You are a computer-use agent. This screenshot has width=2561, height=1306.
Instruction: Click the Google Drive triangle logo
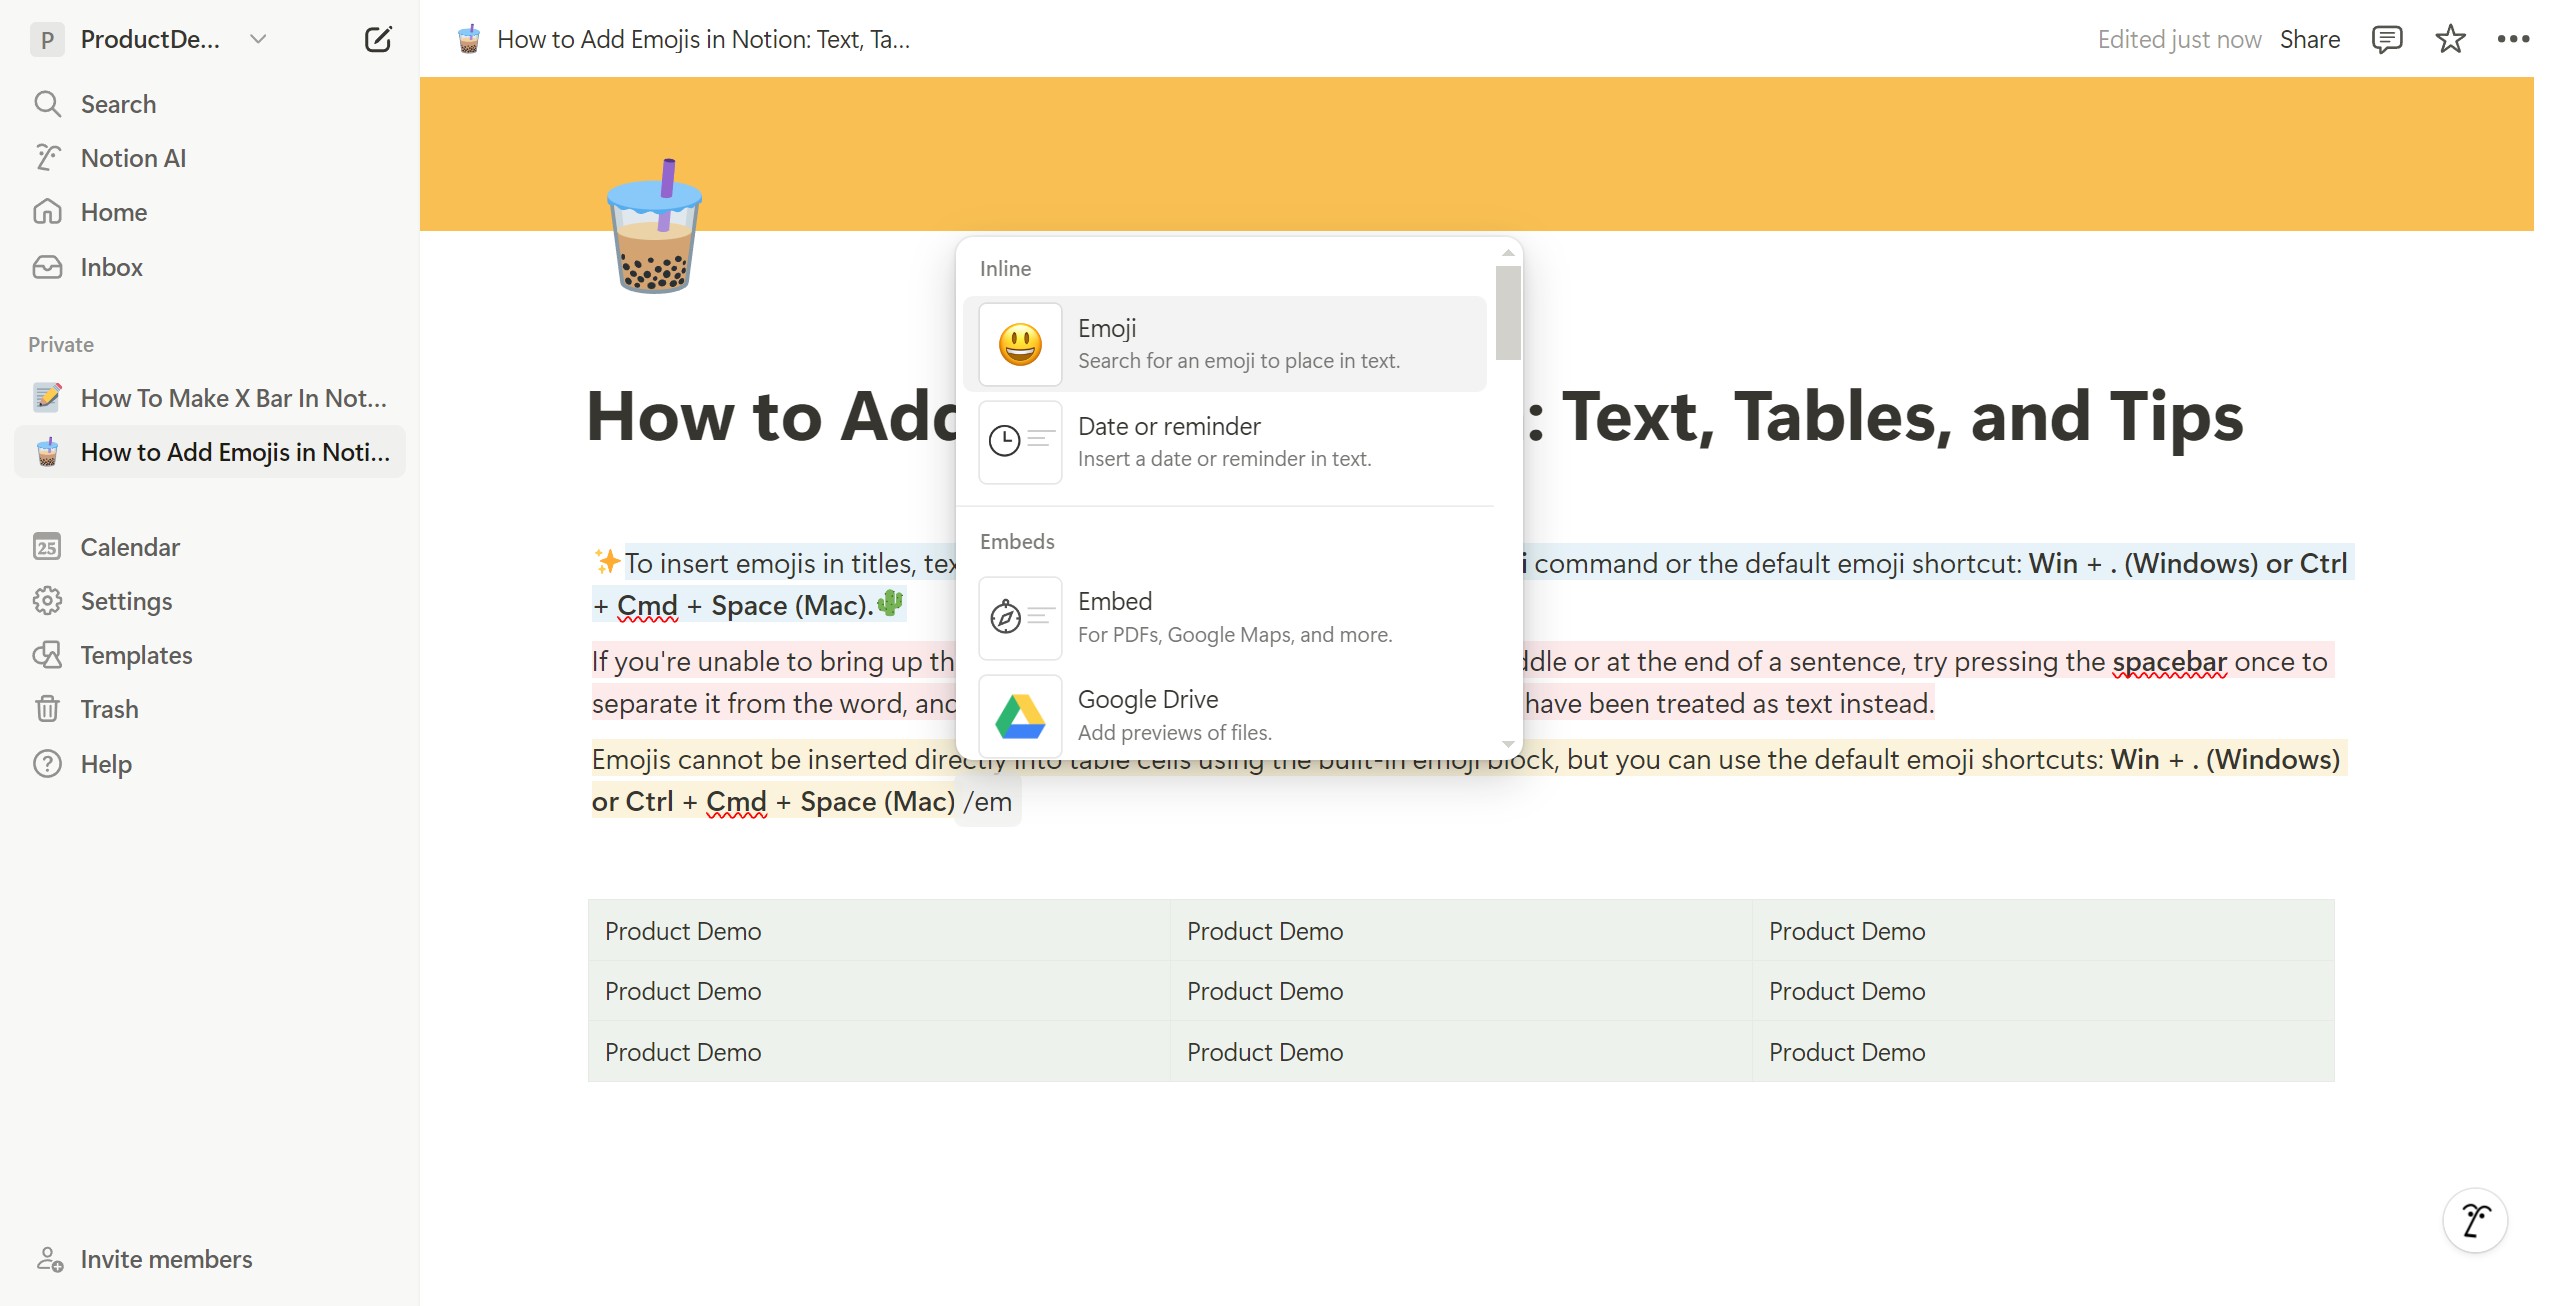[x=1020, y=716]
